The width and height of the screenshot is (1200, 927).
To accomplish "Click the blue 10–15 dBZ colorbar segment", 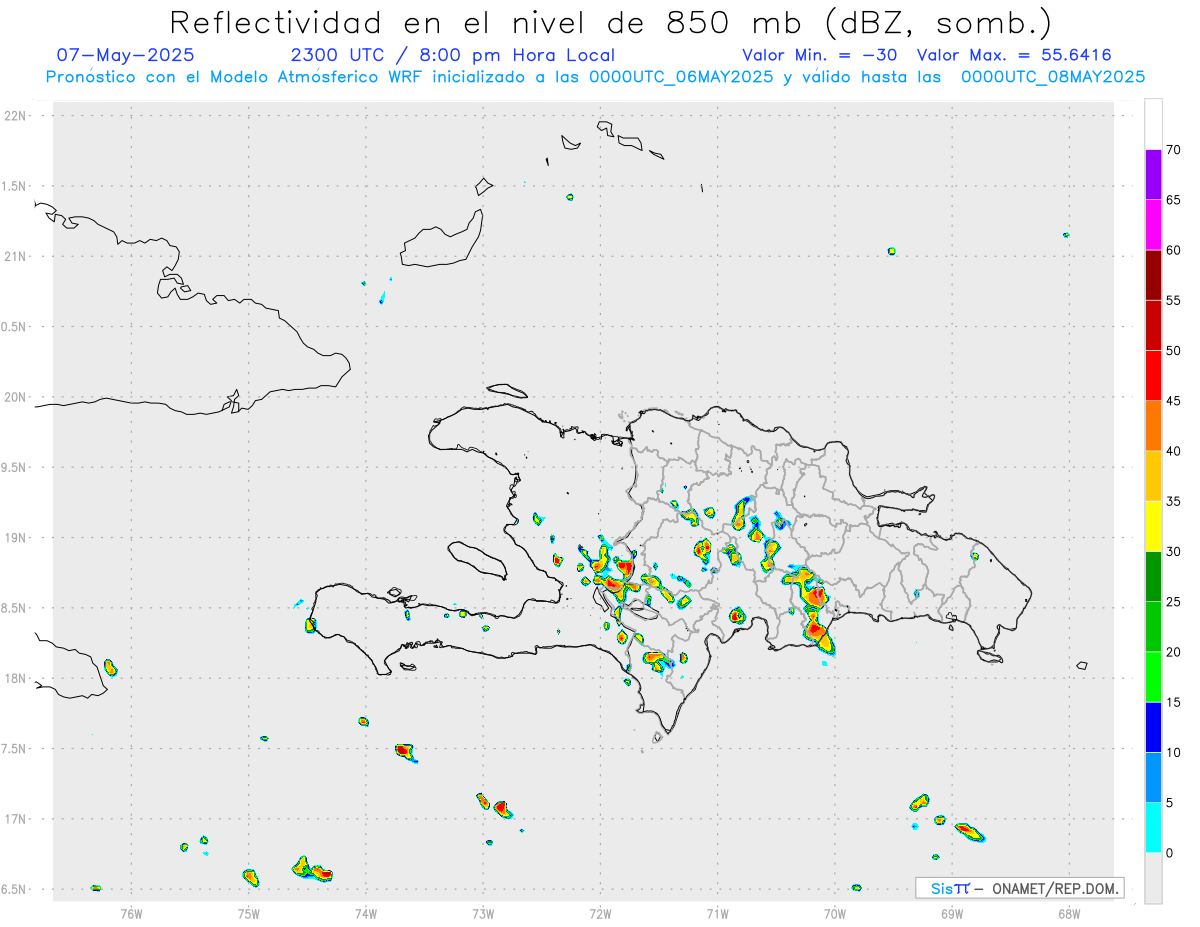I will (1153, 727).
